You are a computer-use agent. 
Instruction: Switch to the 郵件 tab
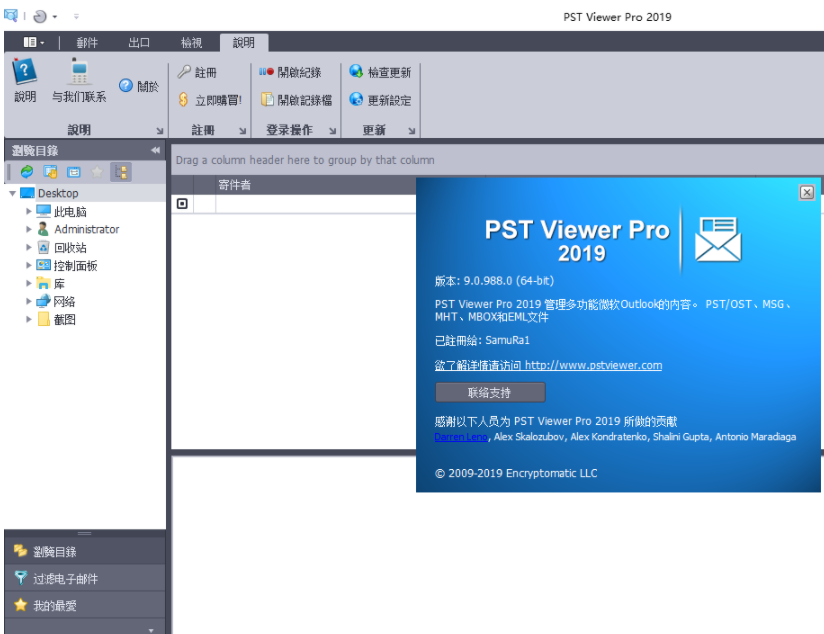point(87,43)
